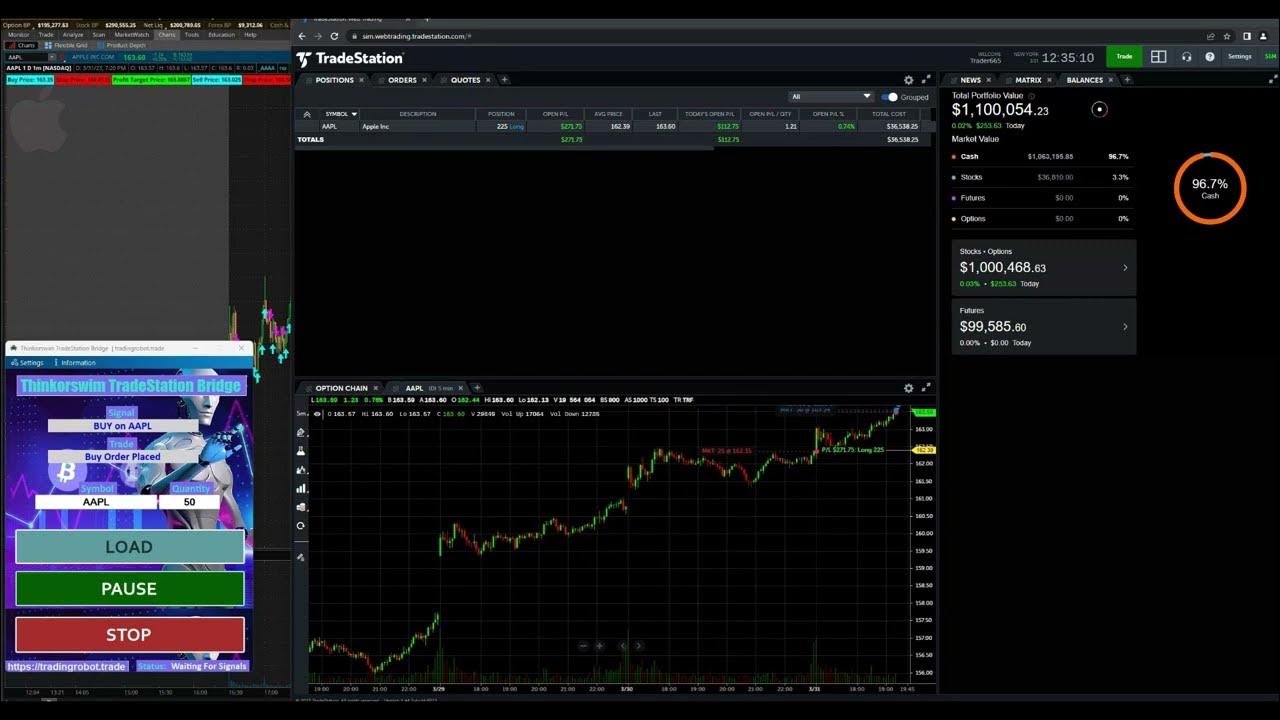Open the Flexible Grid tab in thinkorswim

(66, 45)
